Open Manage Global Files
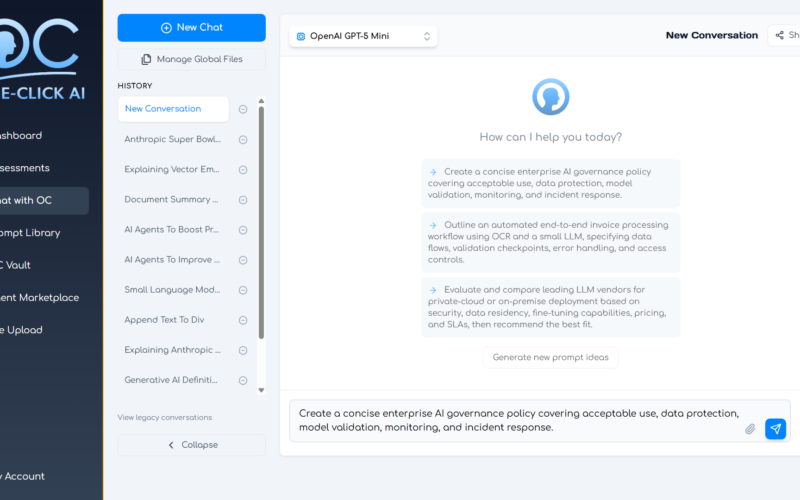This screenshot has height=500, width=800. click(192, 59)
